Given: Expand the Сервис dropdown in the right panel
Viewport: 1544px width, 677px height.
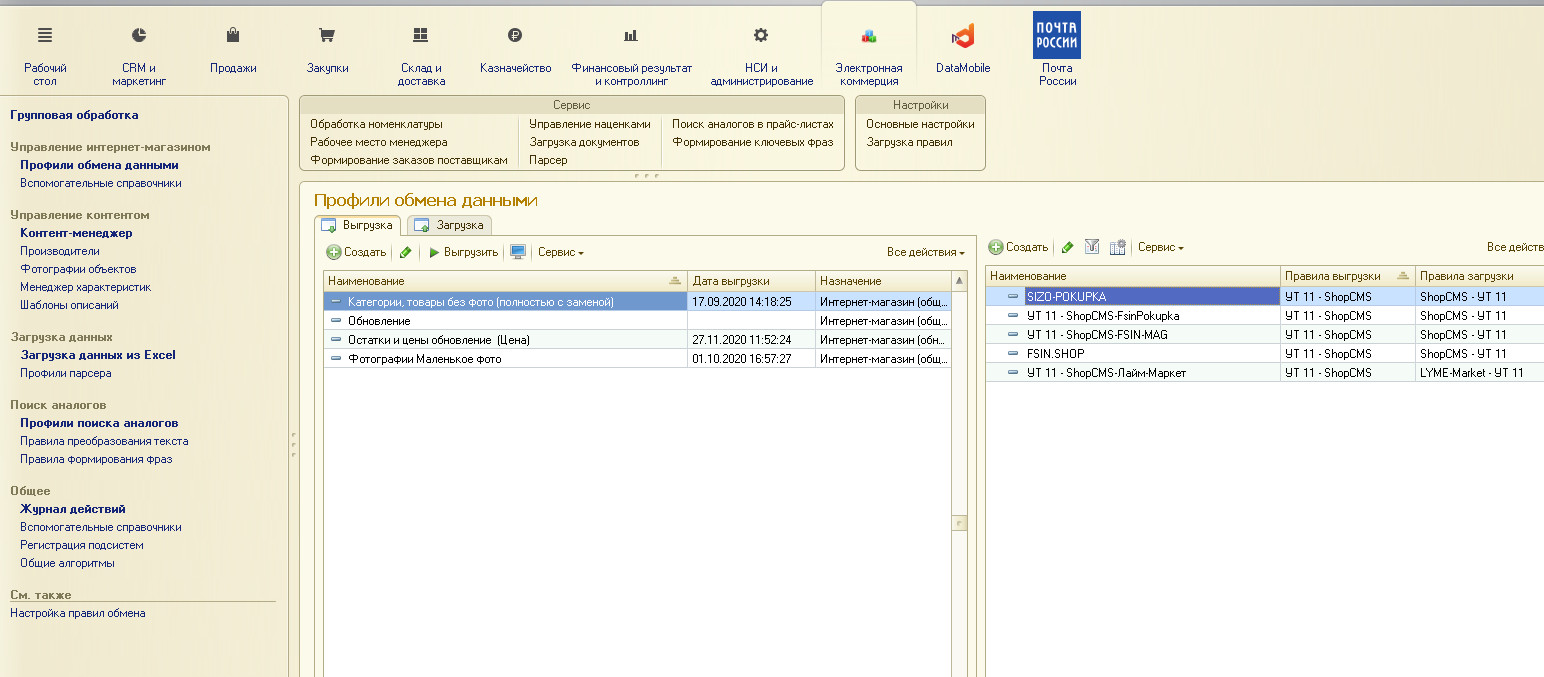Looking at the screenshot, I should coord(1160,247).
